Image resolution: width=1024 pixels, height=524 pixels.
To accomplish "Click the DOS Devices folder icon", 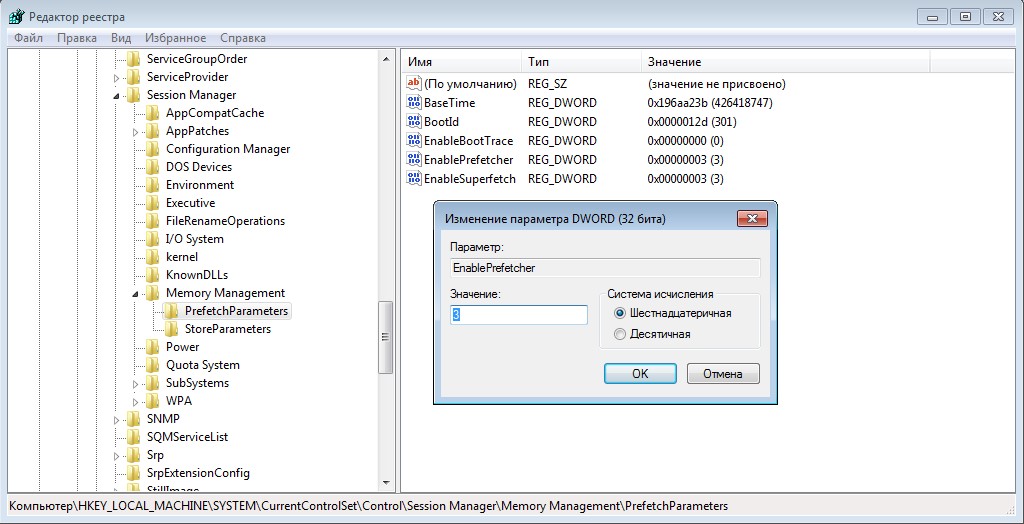I will pos(152,167).
